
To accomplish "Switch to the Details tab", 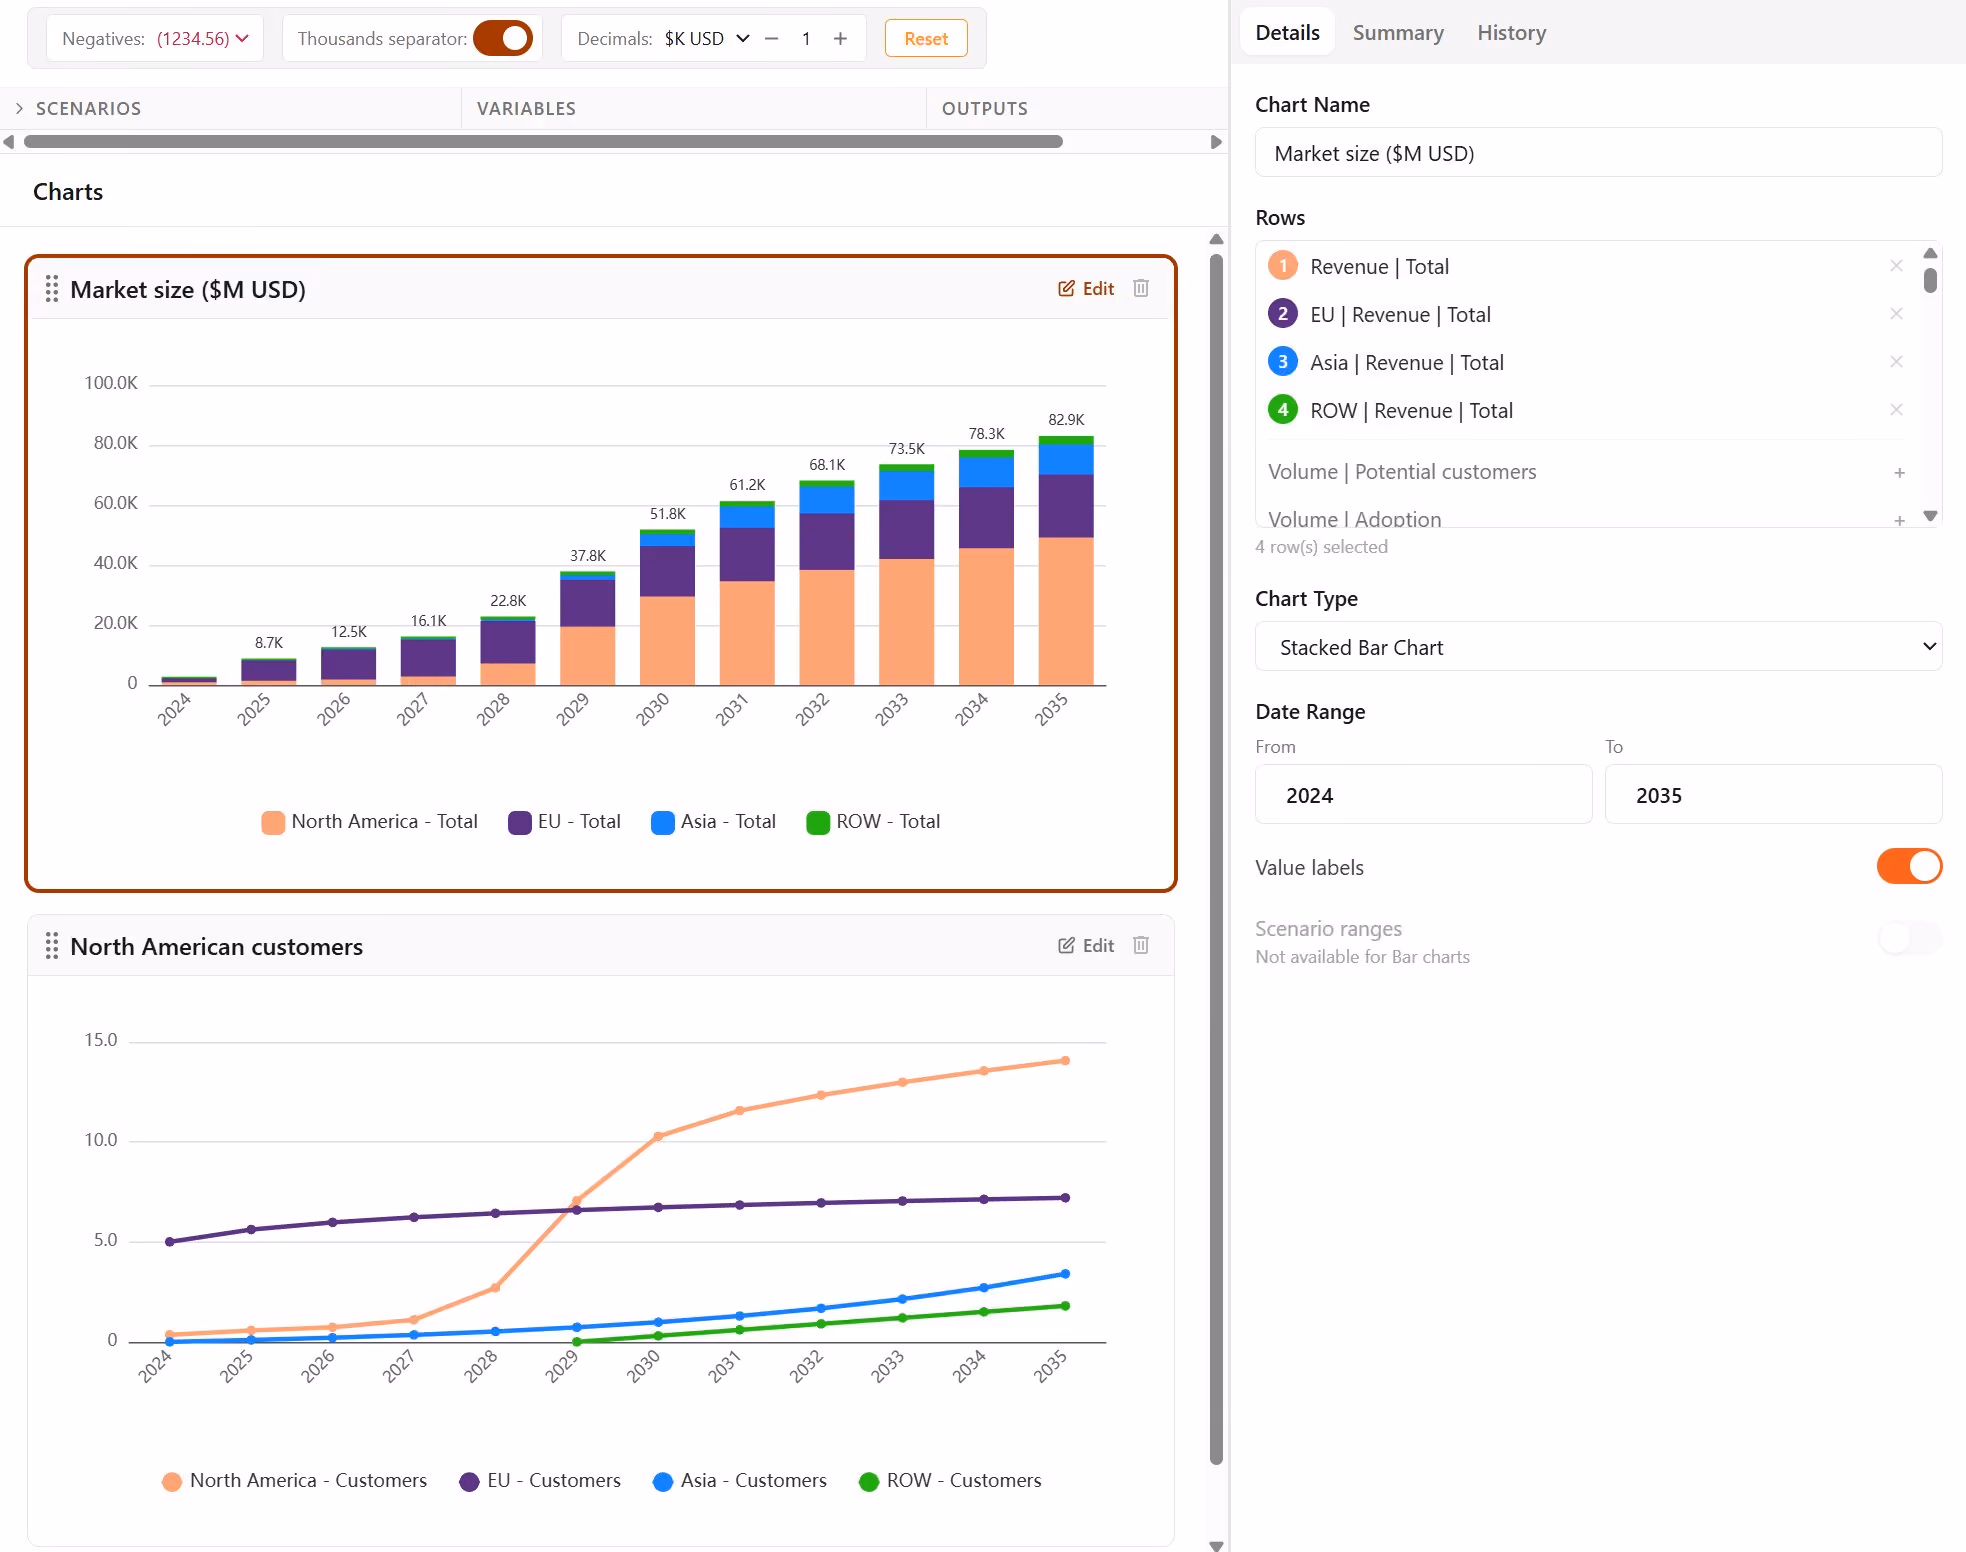I will point(1287,33).
